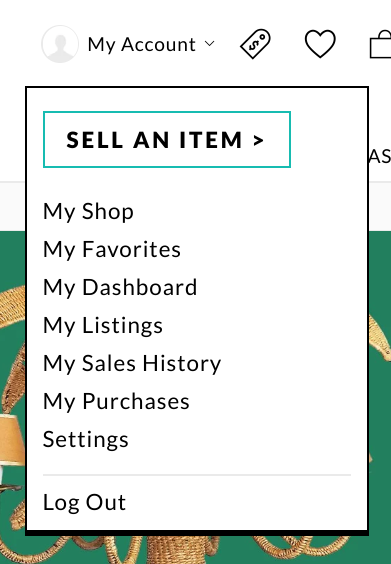The height and width of the screenshot is (564, 391).
Task: Open My Shop from the menu
Action: point(88,211)
